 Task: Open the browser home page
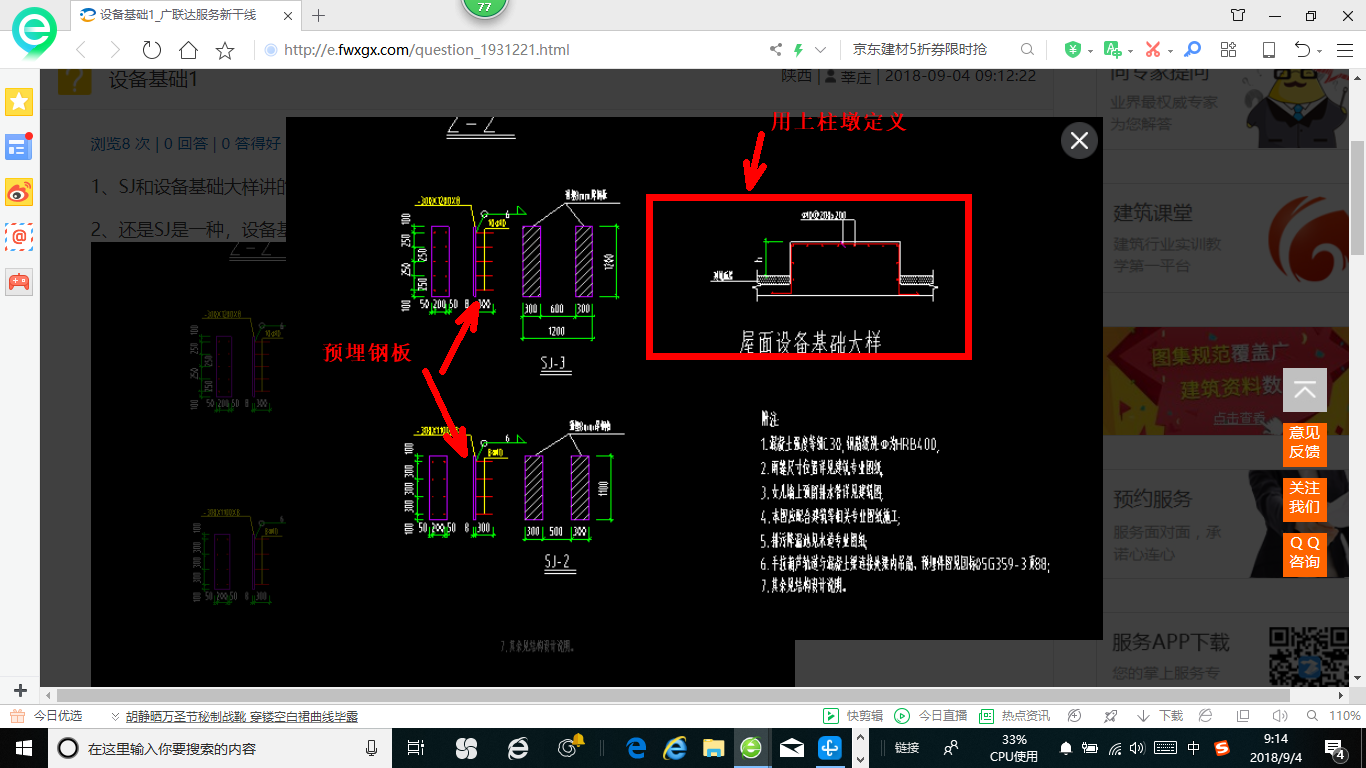click(188, 50)
